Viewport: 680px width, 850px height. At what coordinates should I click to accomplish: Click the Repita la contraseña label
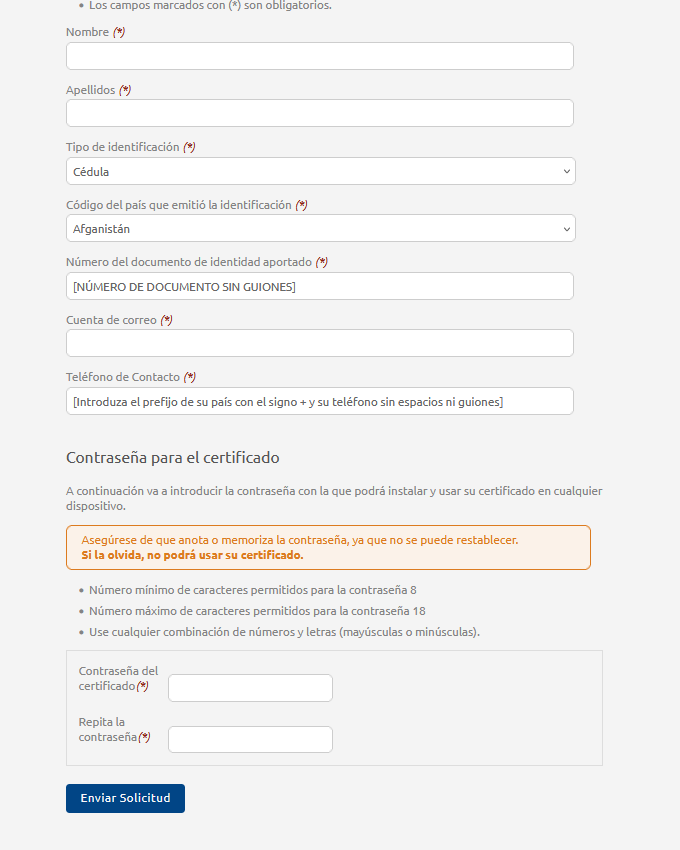click(x=108, y=729)
